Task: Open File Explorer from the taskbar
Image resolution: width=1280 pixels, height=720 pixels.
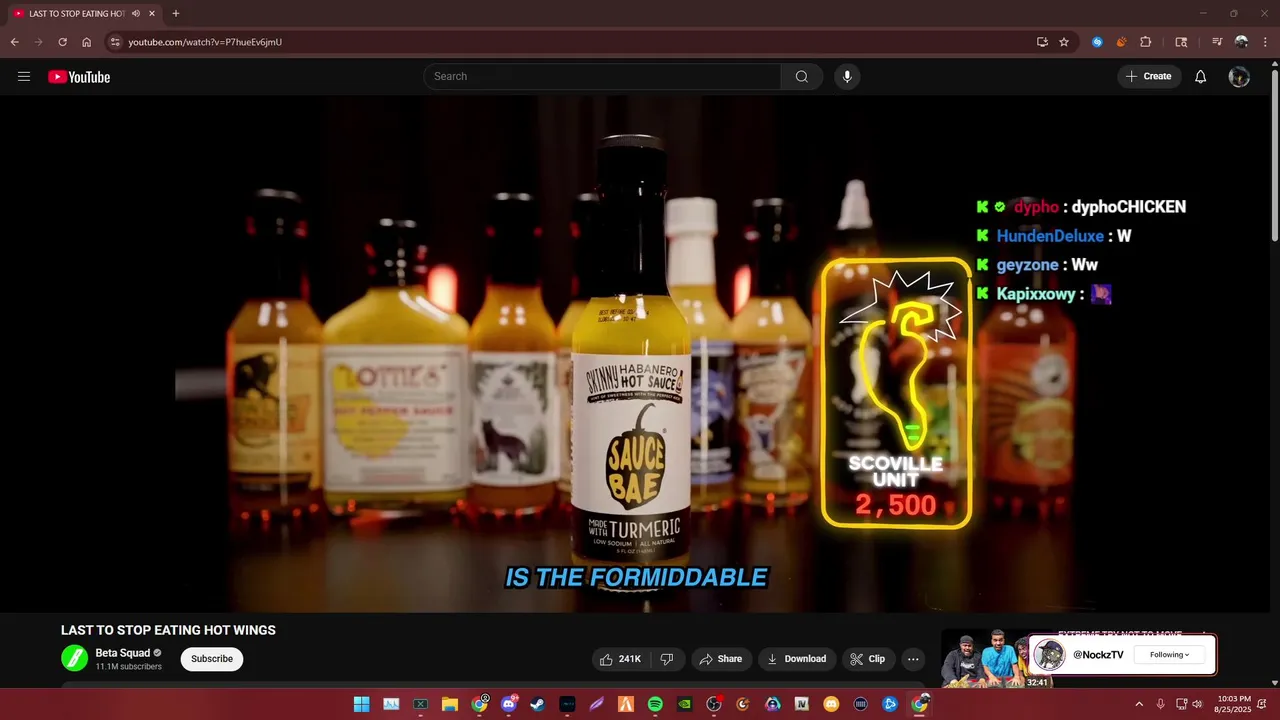Action: (x=450, y=704)
